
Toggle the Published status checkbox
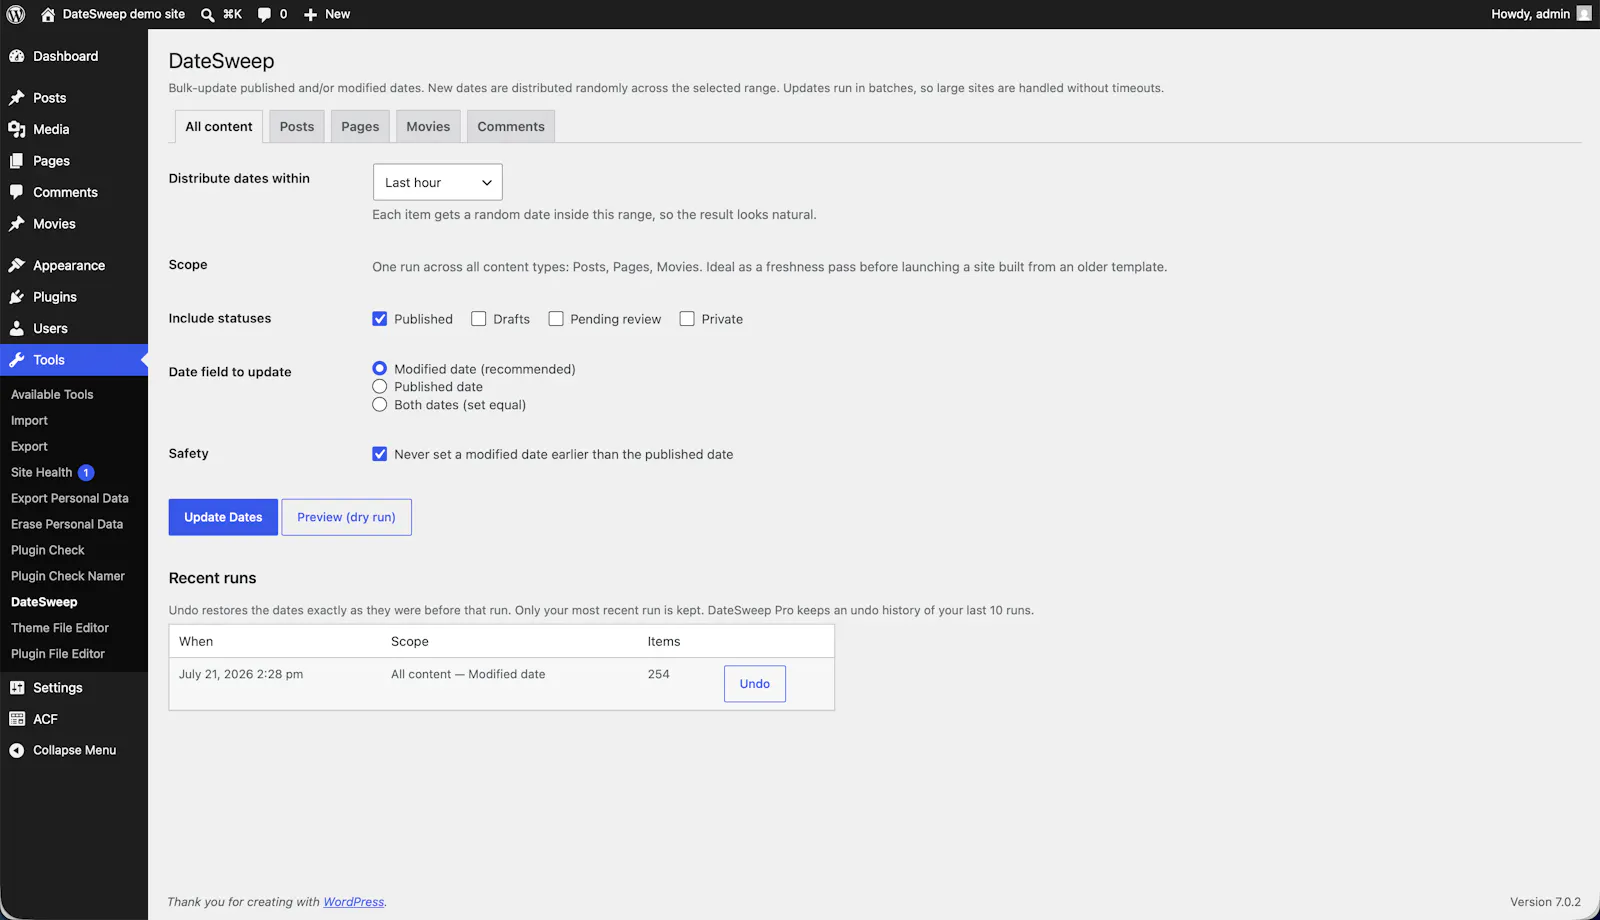380,319
